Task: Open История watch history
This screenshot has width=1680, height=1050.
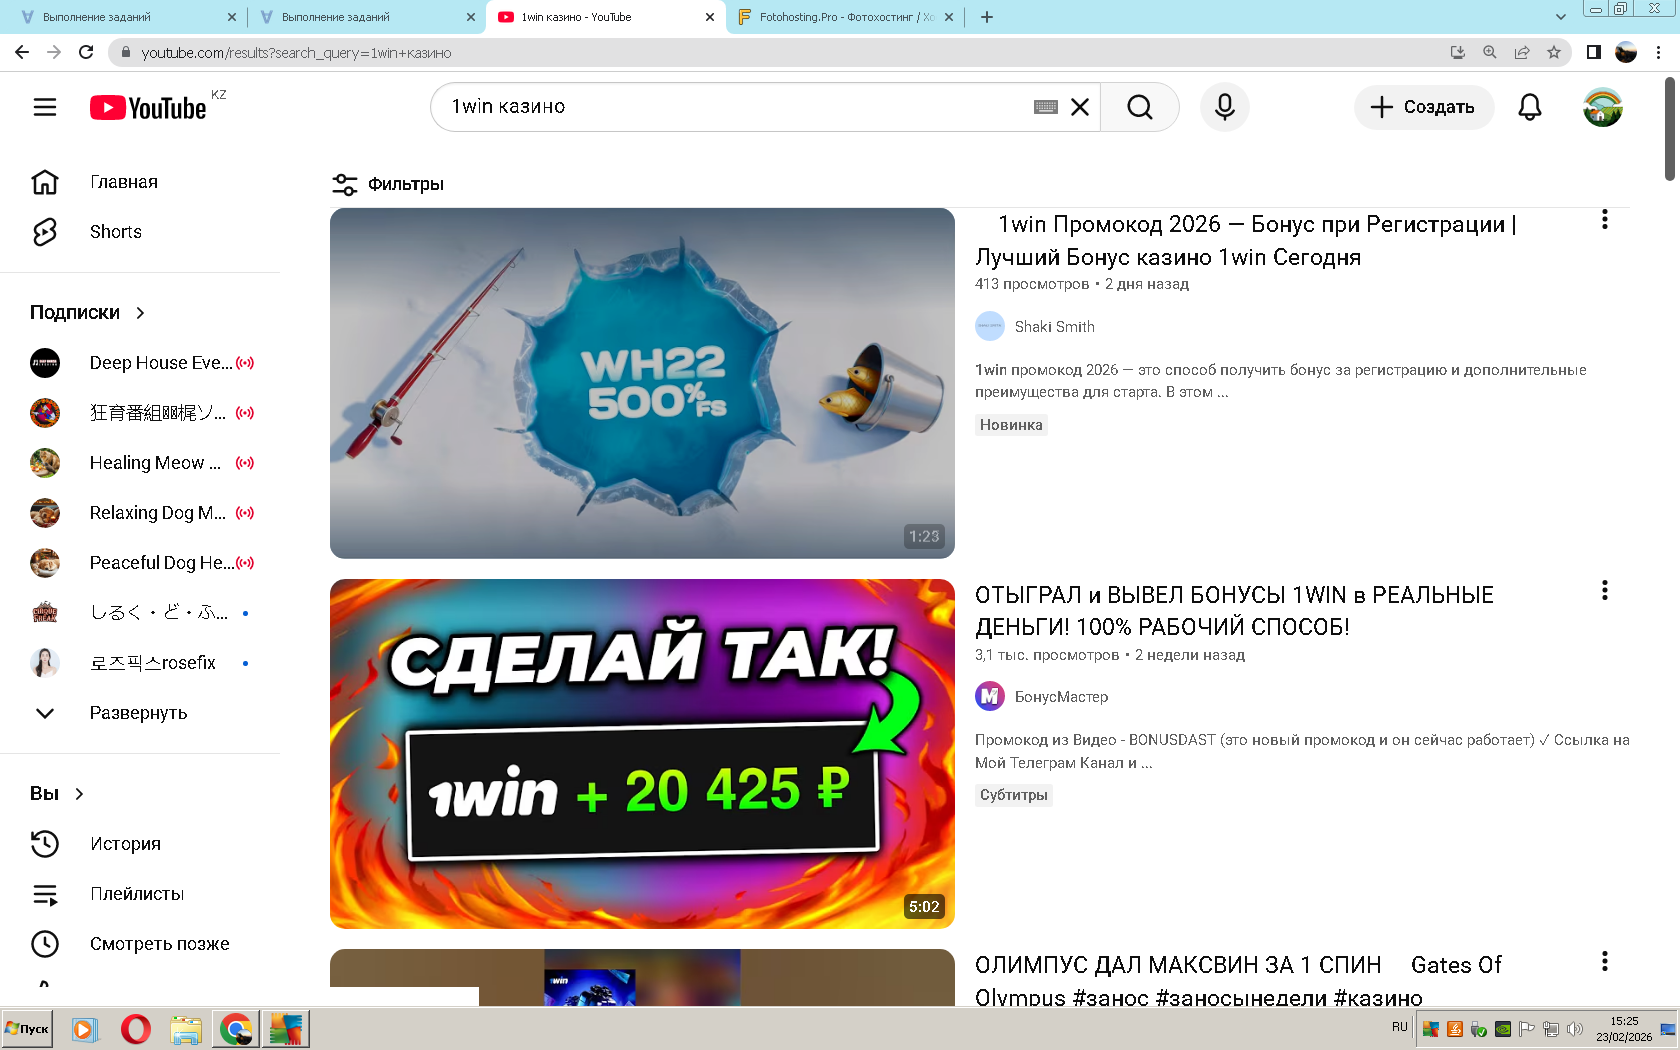Action: [x=125, y=844]
